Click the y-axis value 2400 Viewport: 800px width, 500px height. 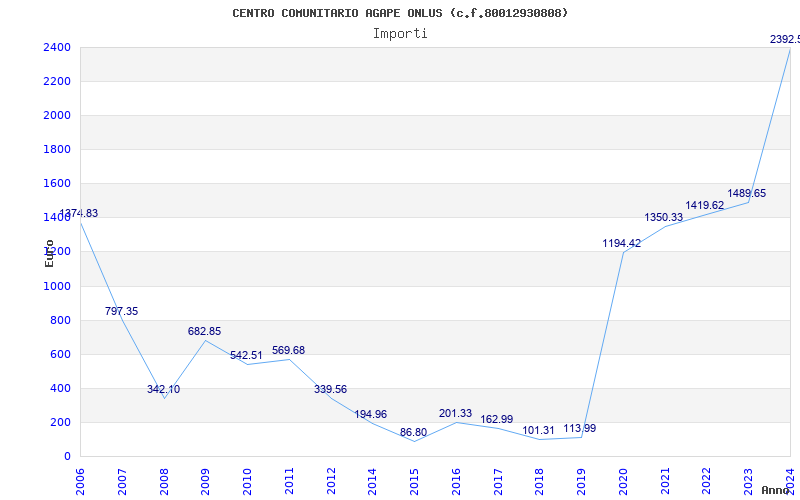[57, 47]
